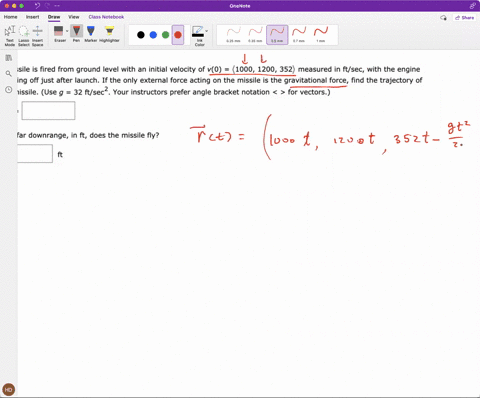This screenshot has height=398, width=480.
Task: Choose the Lasso Select tool
Action: coord(24,35)
